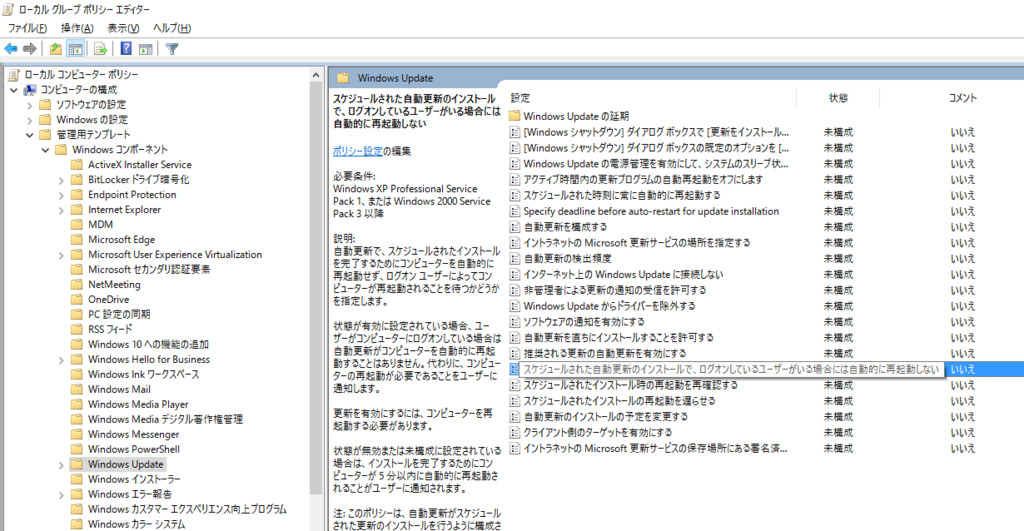1024x531 pixels.
Task: Select the MDM folder in tree
Action: click(x=101, y=225)
